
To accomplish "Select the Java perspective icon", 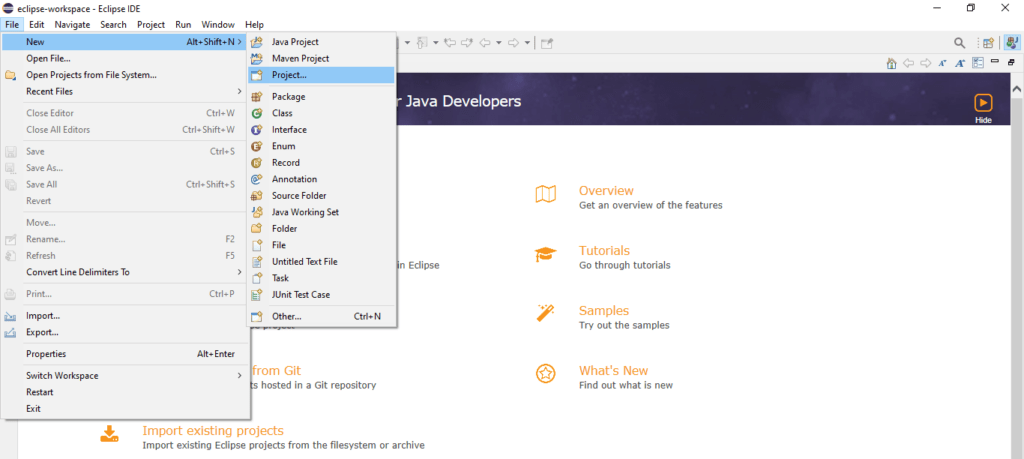I will click(x=1012, y=43).
